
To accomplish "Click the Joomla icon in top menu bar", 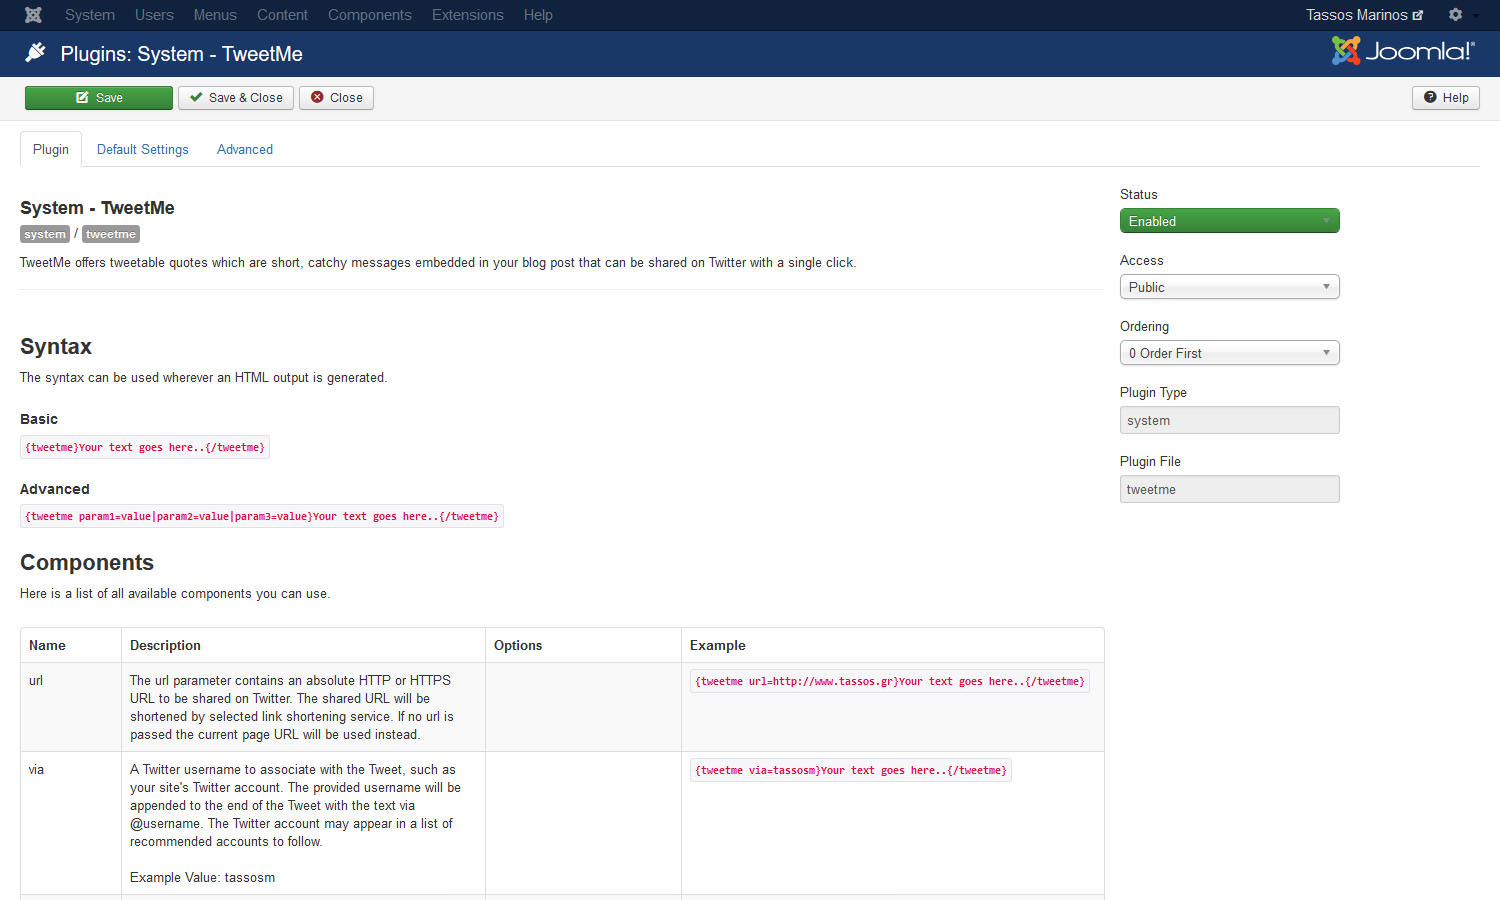I will click(33, 15).
